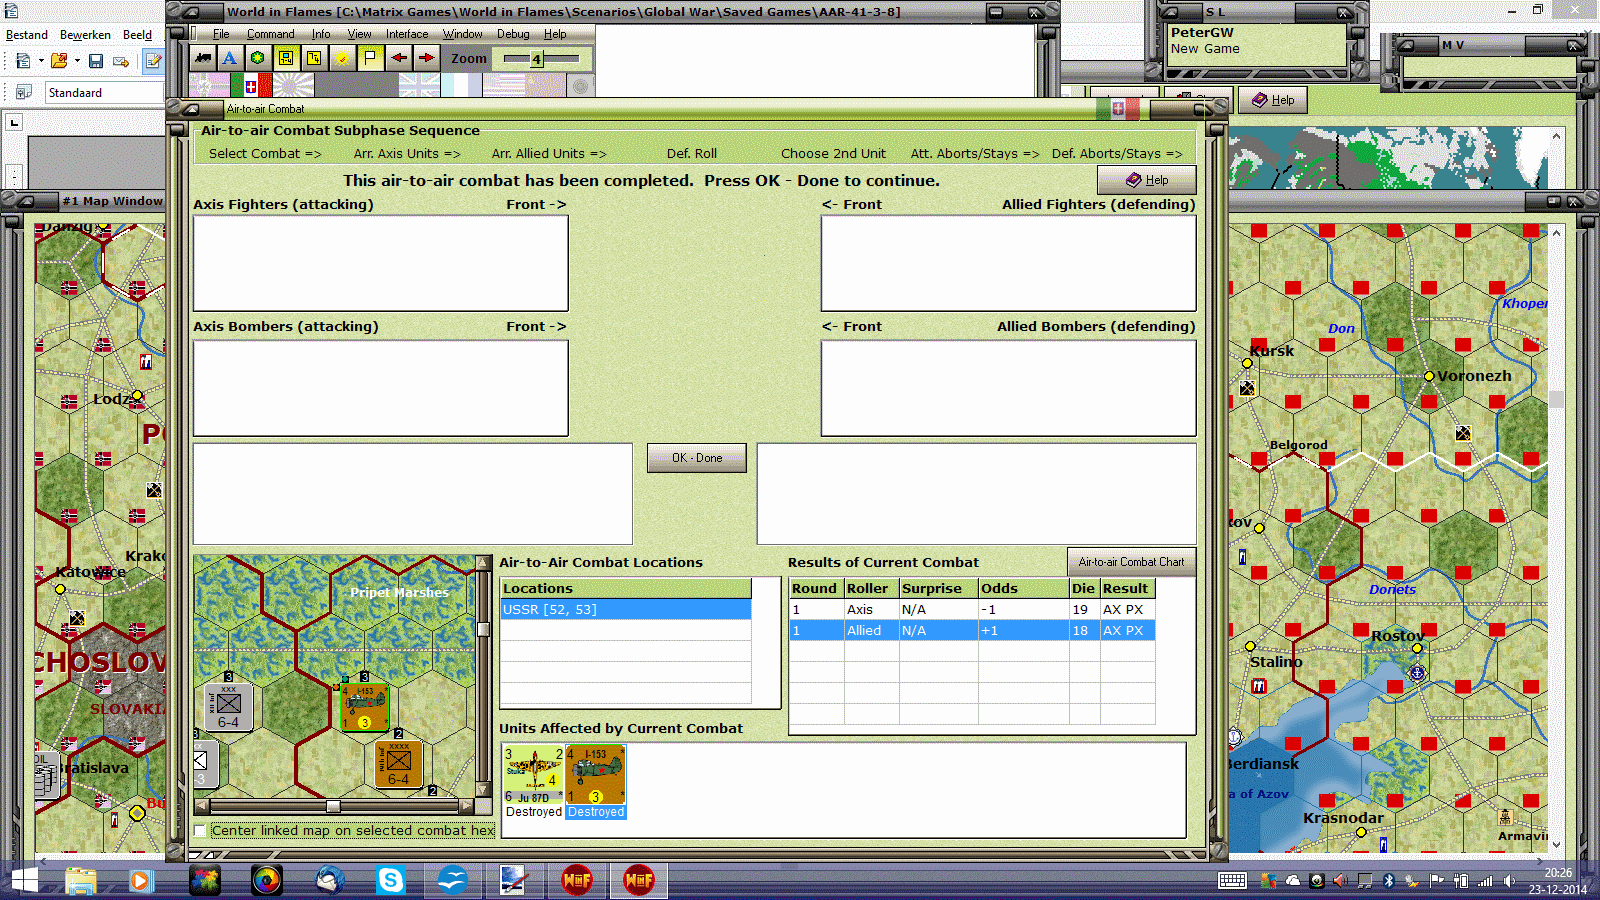Screen dimensions: 1600x900
Task: Close the M V panel window
Action: click(1573, 45)
